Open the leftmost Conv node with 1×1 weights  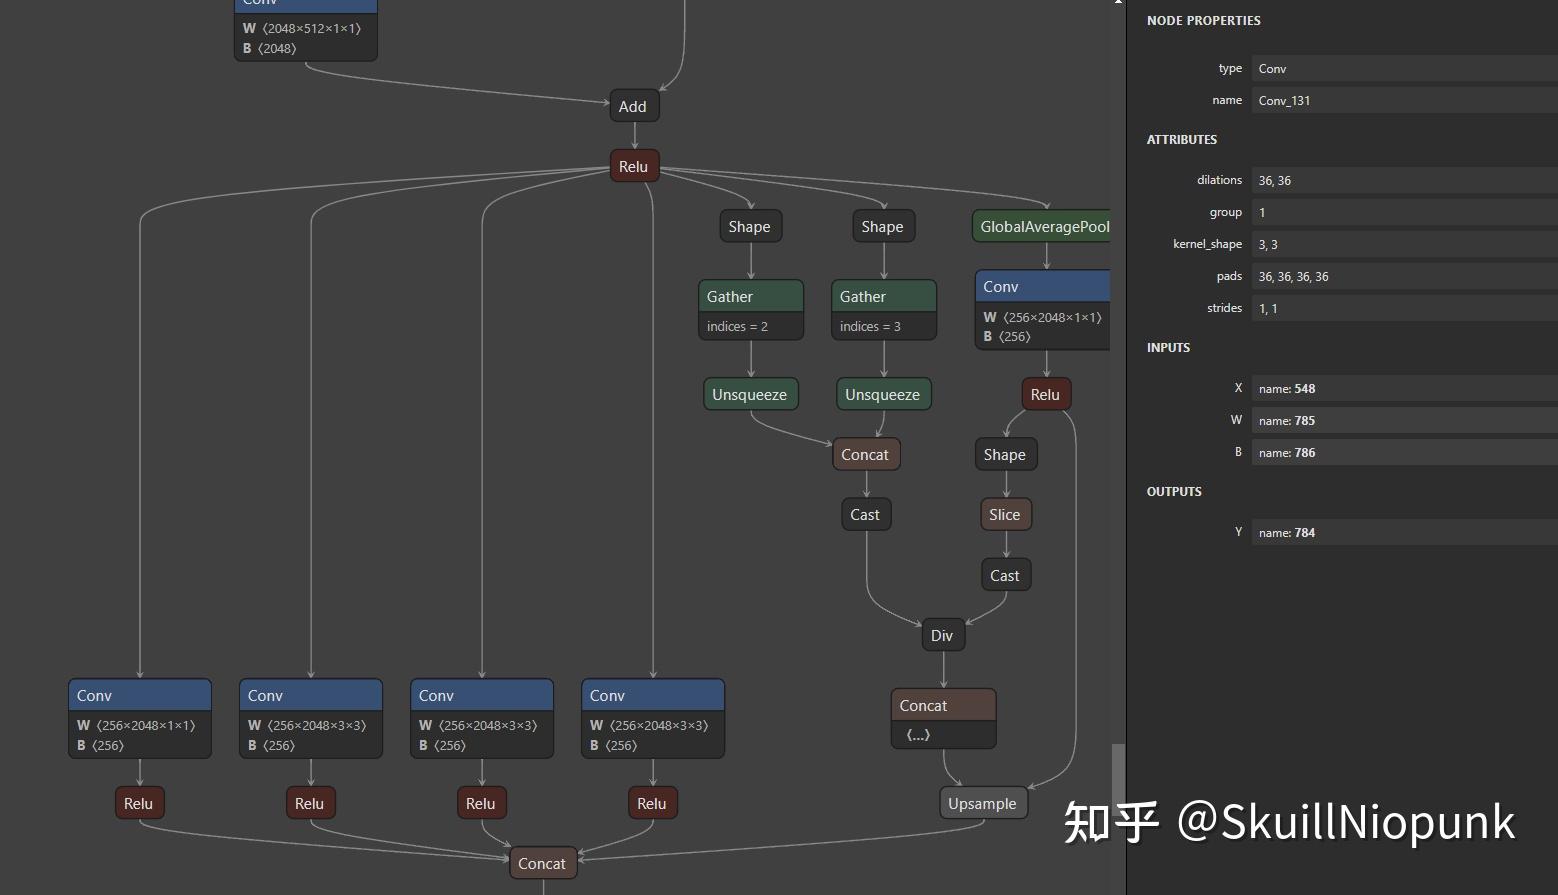tap(139, 694)
